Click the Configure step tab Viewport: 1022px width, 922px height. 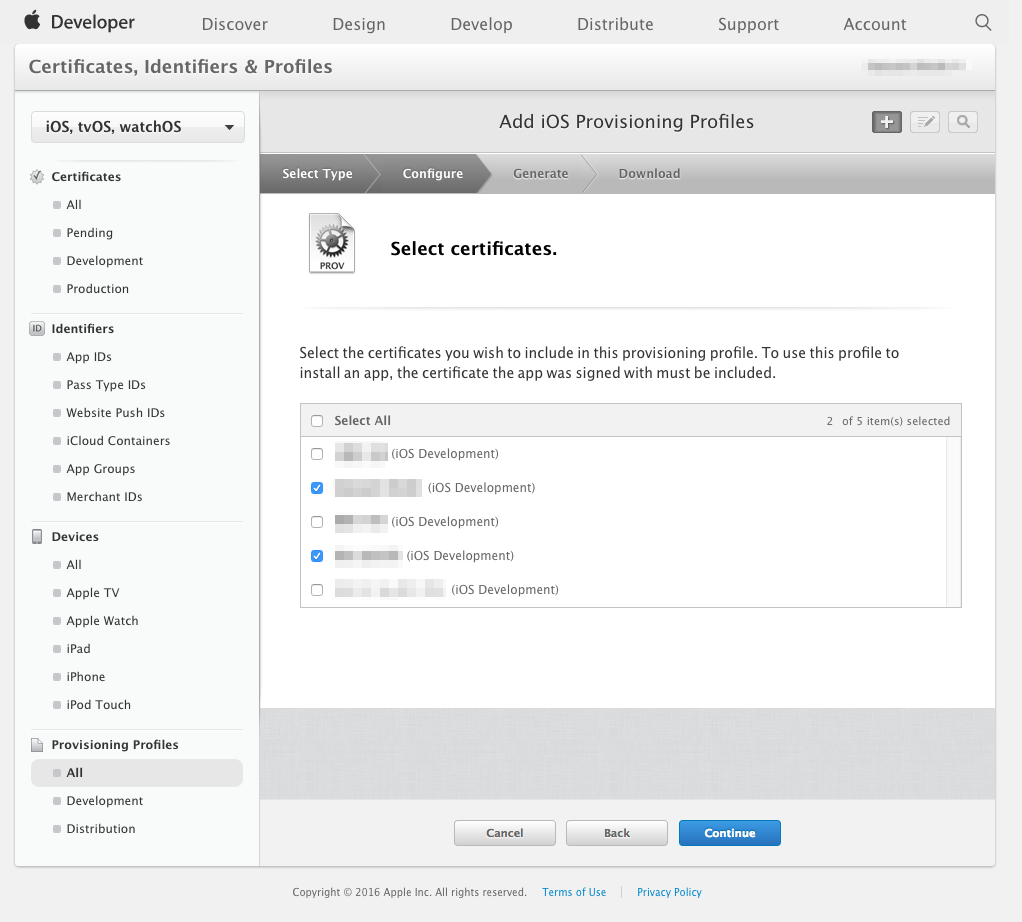coord(433,173)
